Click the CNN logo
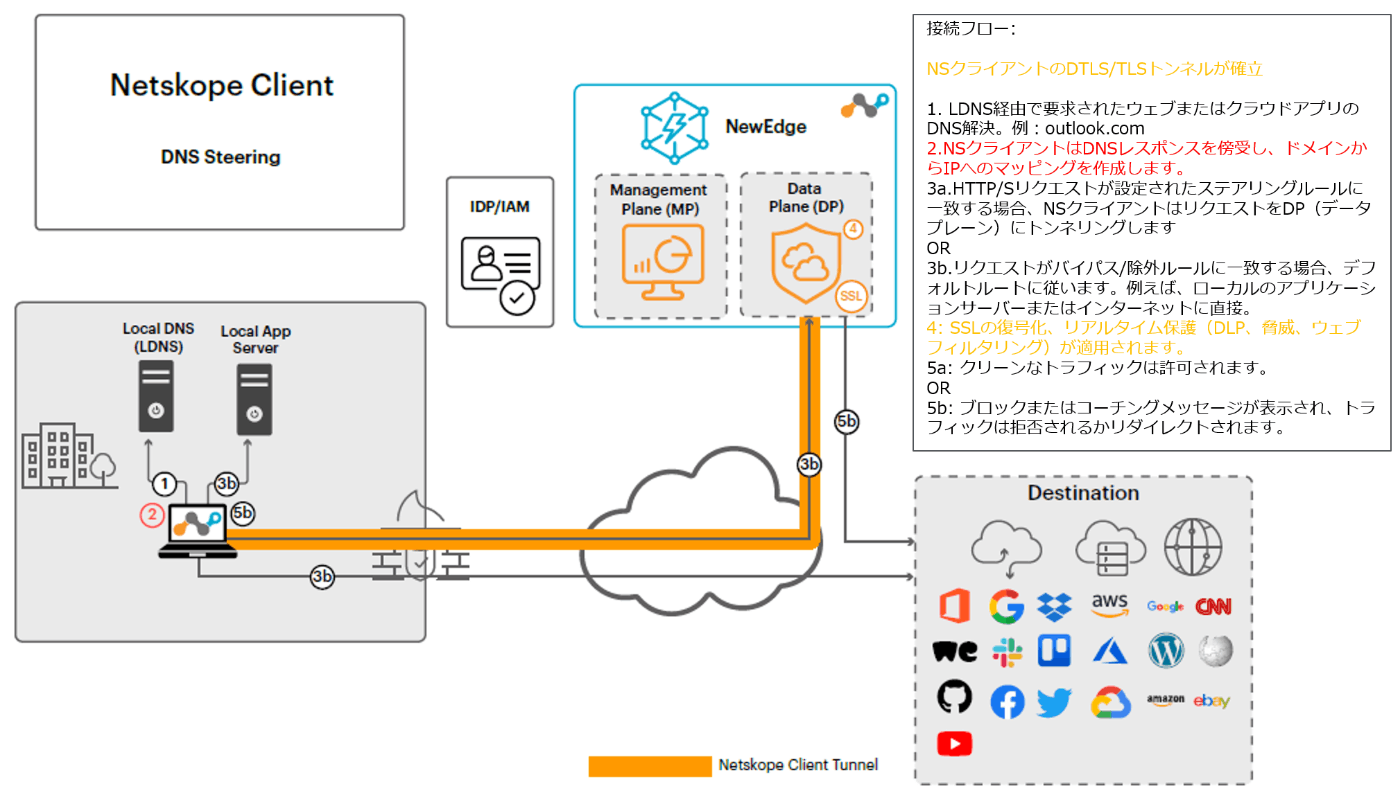This screenshot has height=793, width=1400. pyautogui.click(x=1213, y=606)
